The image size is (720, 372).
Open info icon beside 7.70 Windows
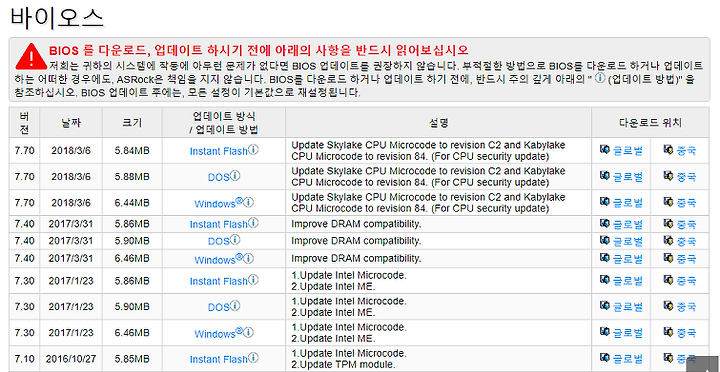pos(249,202)
